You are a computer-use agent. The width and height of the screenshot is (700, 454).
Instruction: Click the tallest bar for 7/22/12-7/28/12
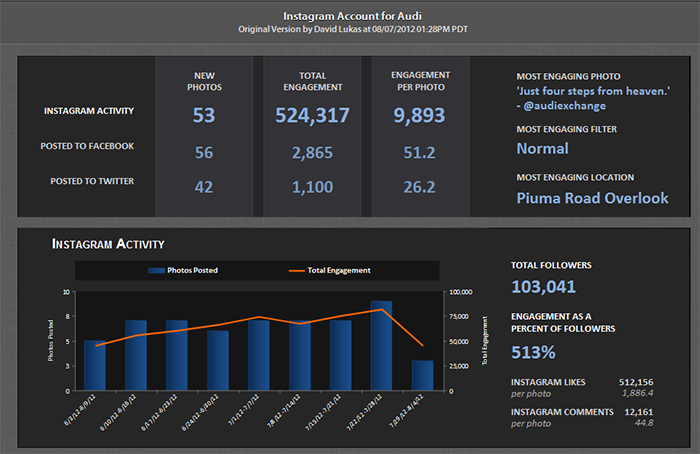pos(381,345)
